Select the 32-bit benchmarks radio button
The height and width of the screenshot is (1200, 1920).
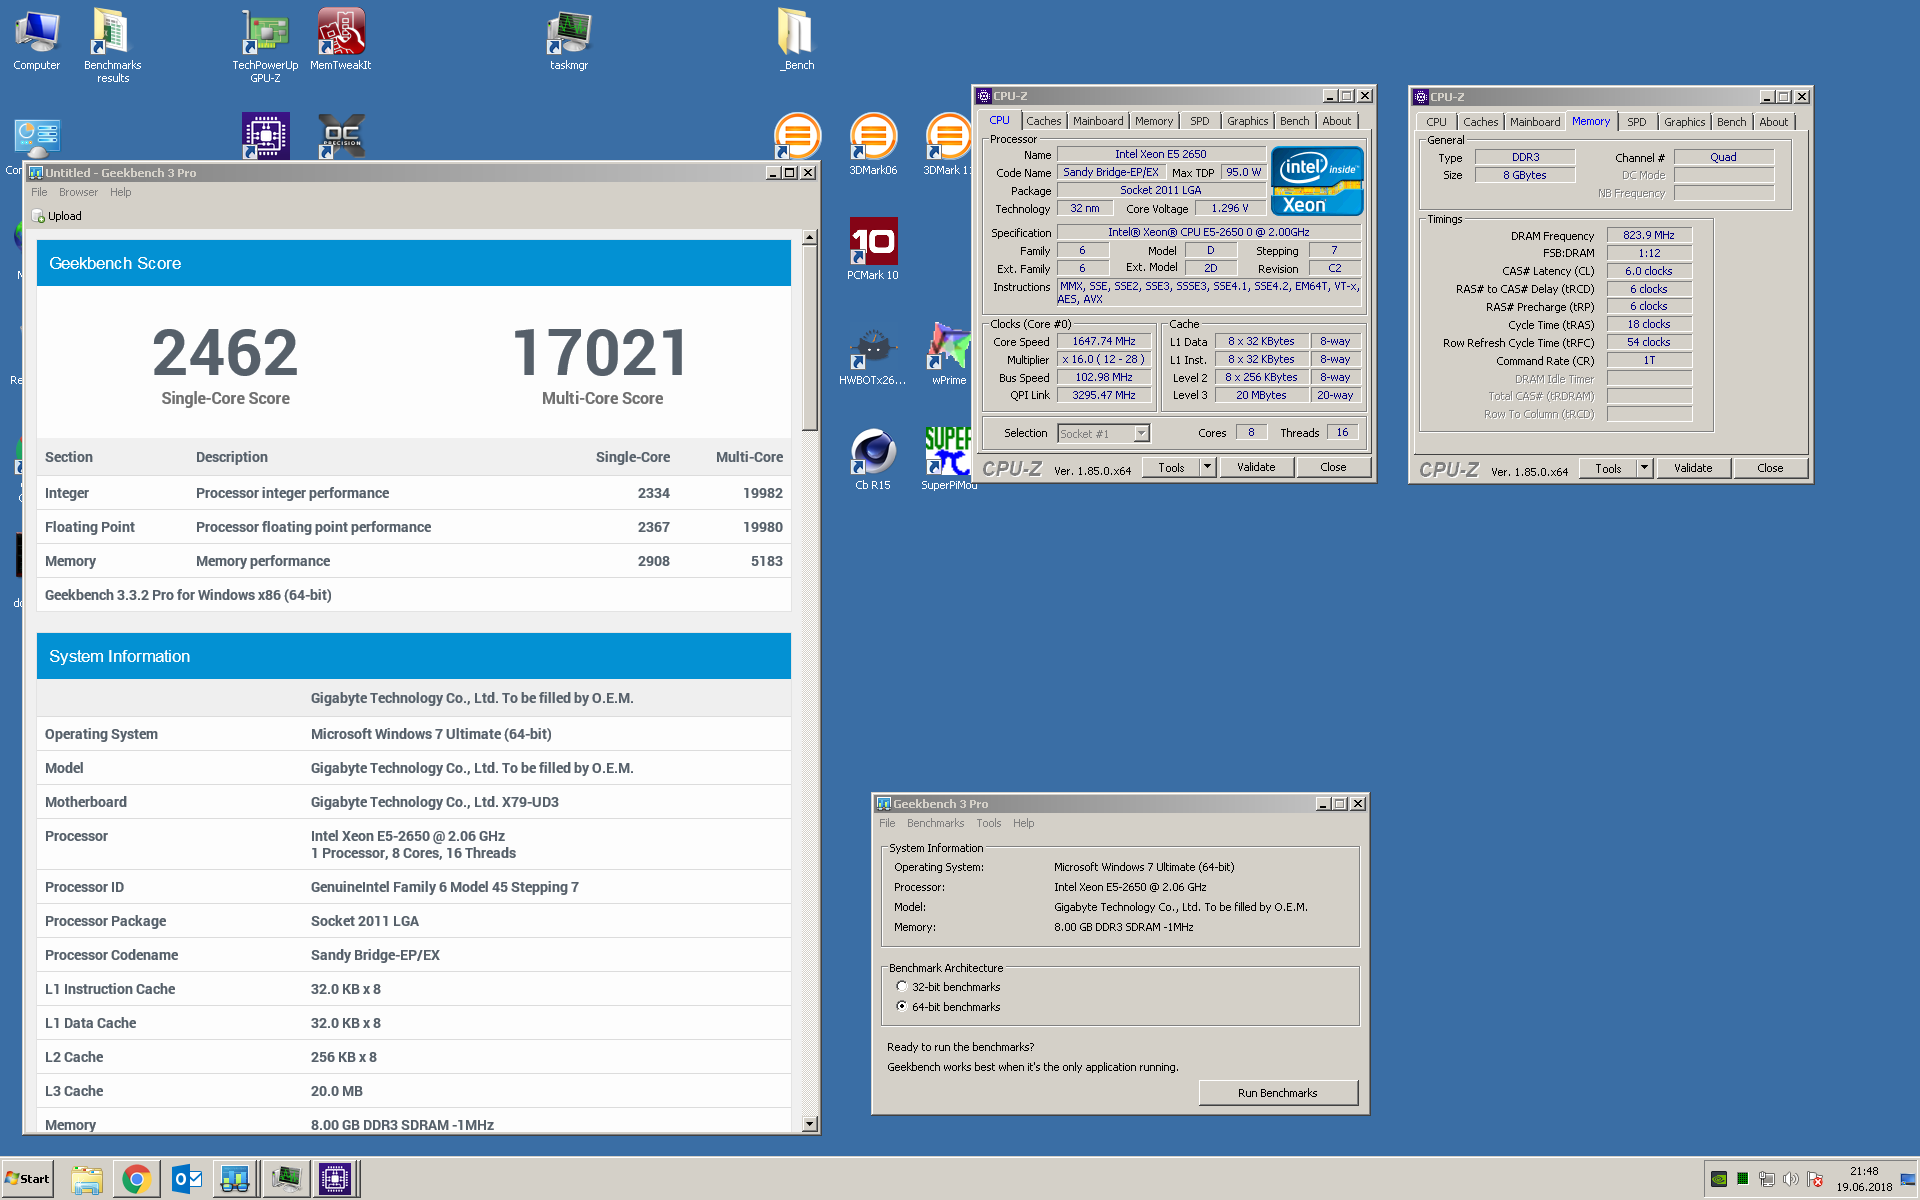pos(902,986)
